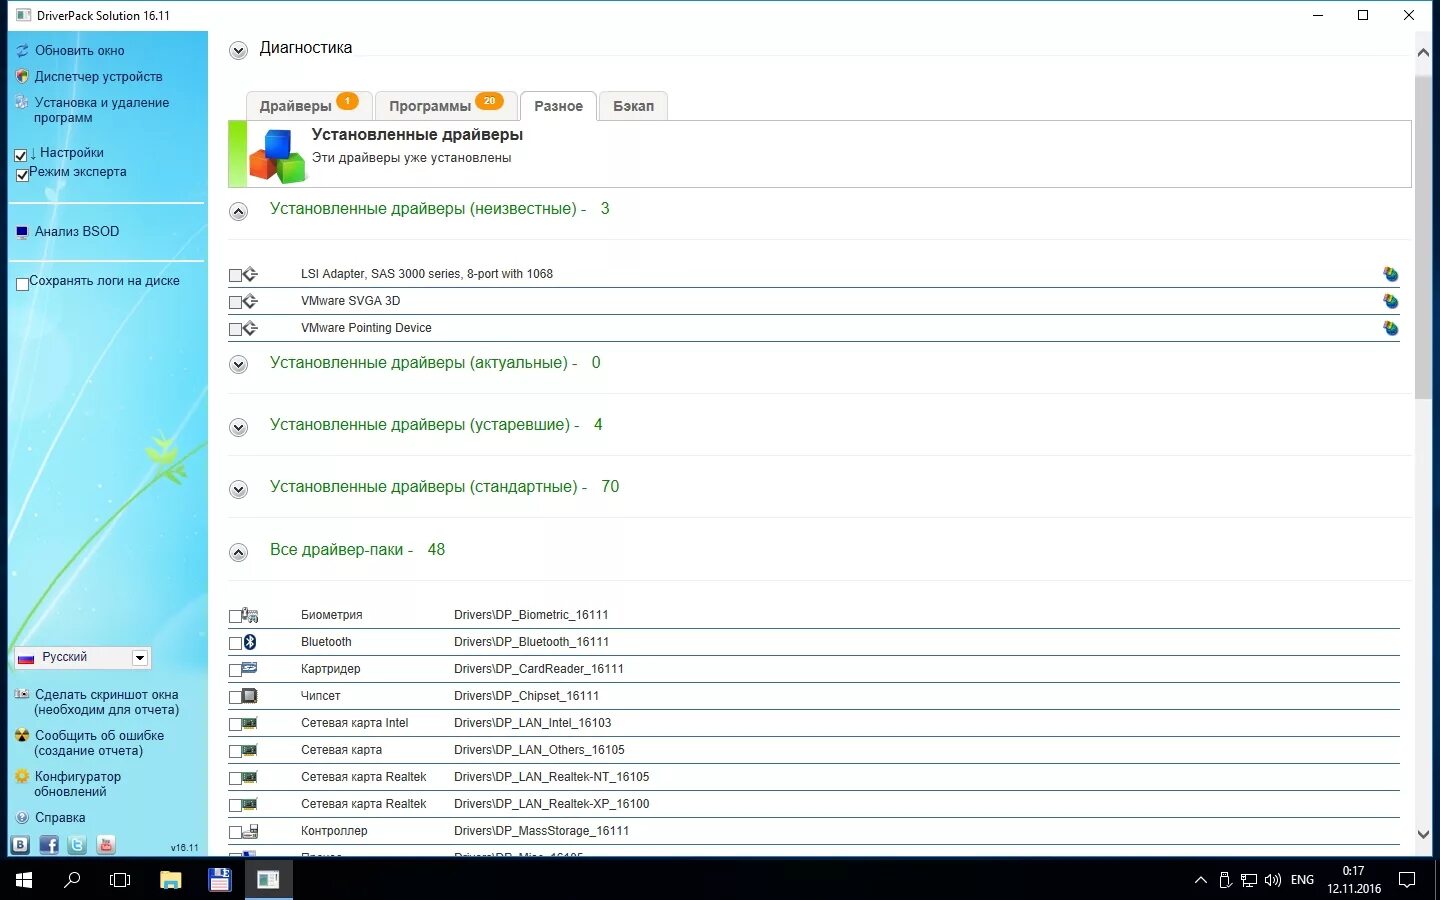Collapse the Диагностика section
Image resolution: width=1440 pixels, height=900 pixels.
[x=238, y=50]
